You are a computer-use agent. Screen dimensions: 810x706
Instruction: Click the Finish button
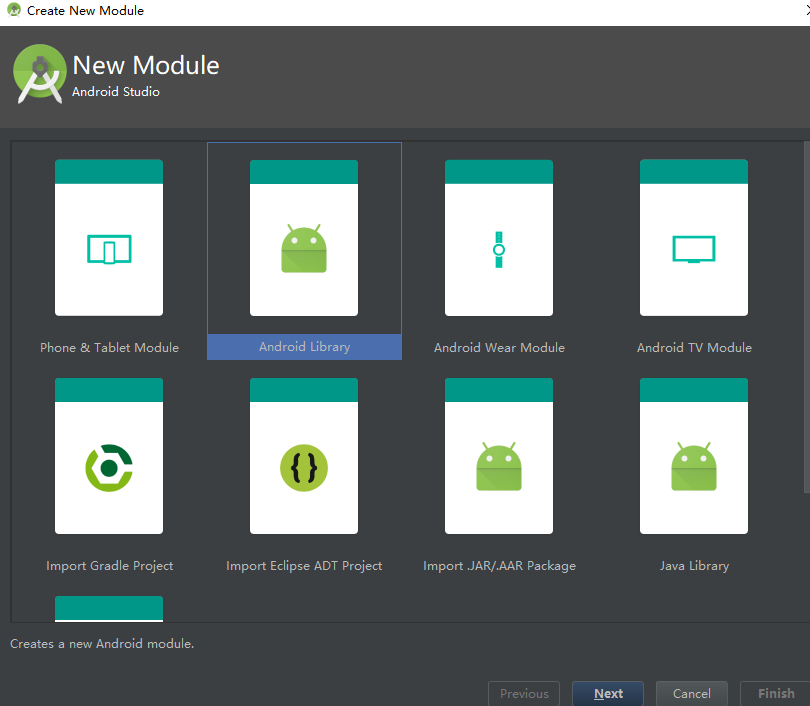click(775, 694)
